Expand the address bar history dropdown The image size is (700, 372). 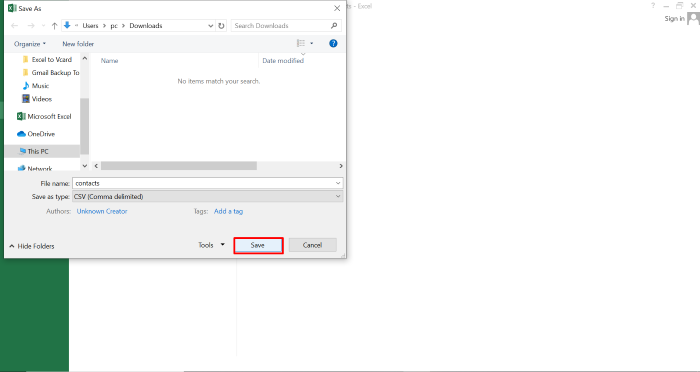211,26
